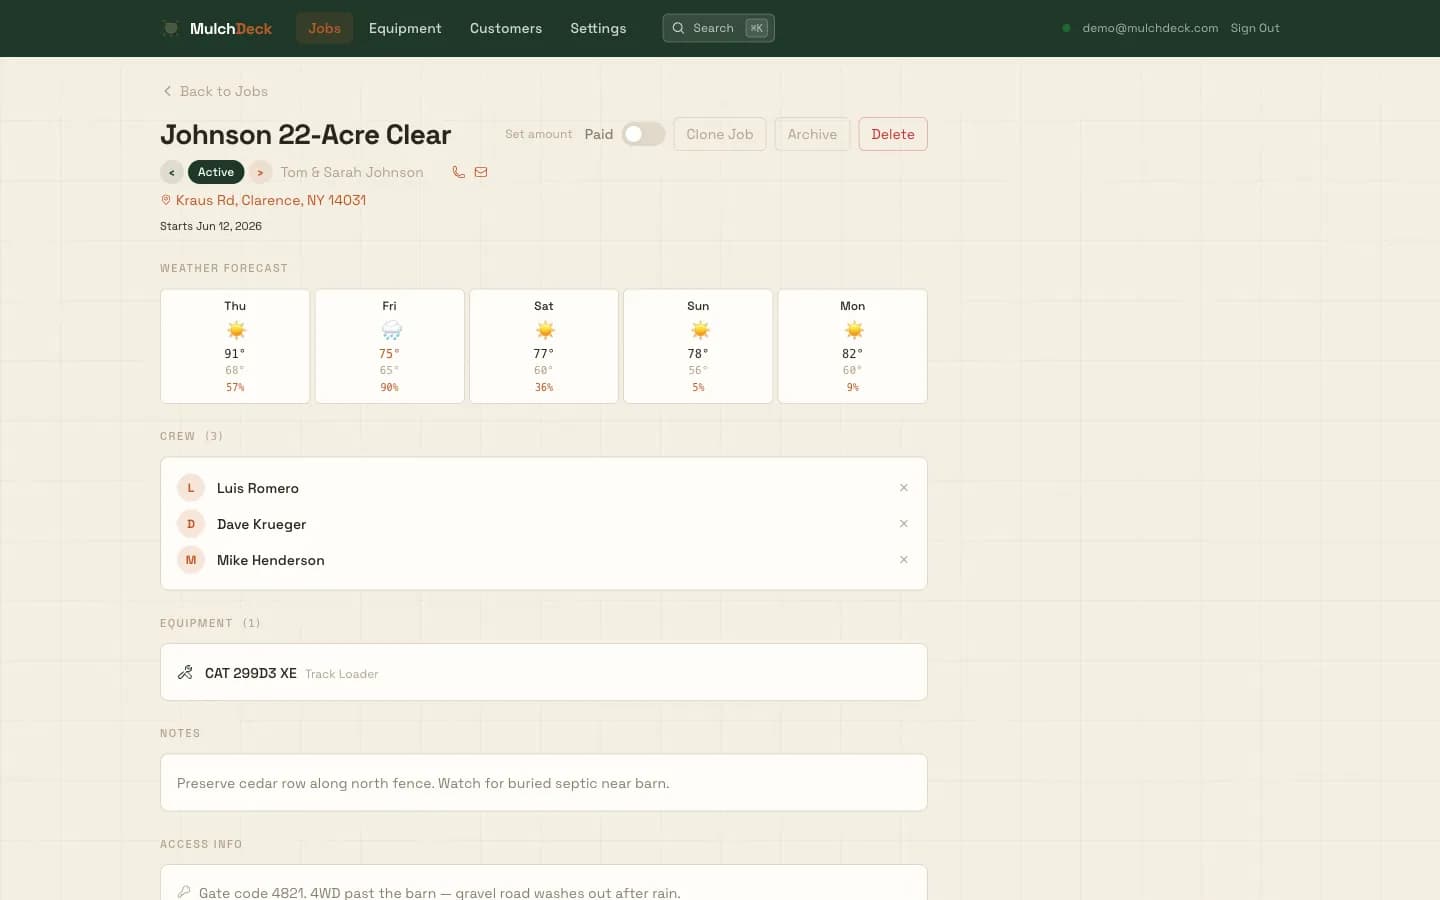This screenshot has height=900, width=1440.
Task: Click the CAT 299D3 XE equipment icon
Action: 185,673
